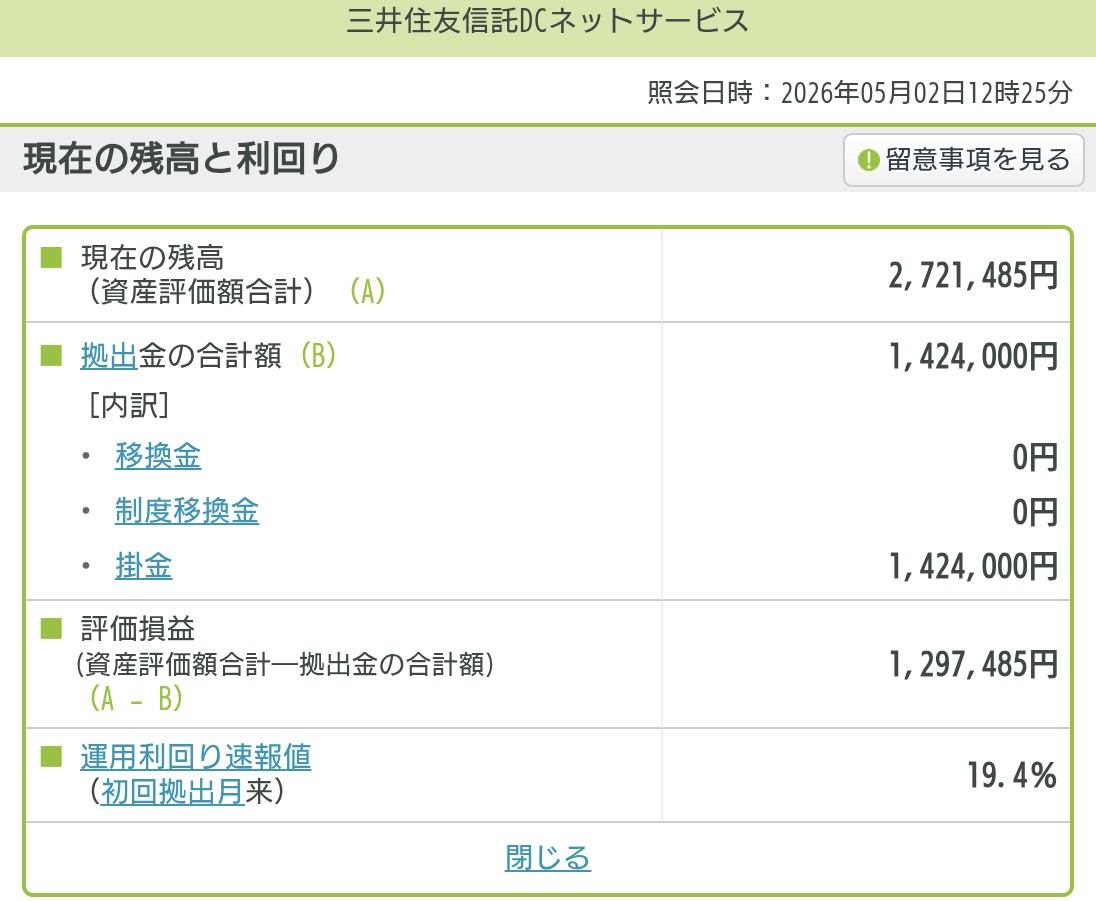Click the 現在の残高と利回り heading
The width and height of the screenshot is (1096, 901).
coord(182,158)
